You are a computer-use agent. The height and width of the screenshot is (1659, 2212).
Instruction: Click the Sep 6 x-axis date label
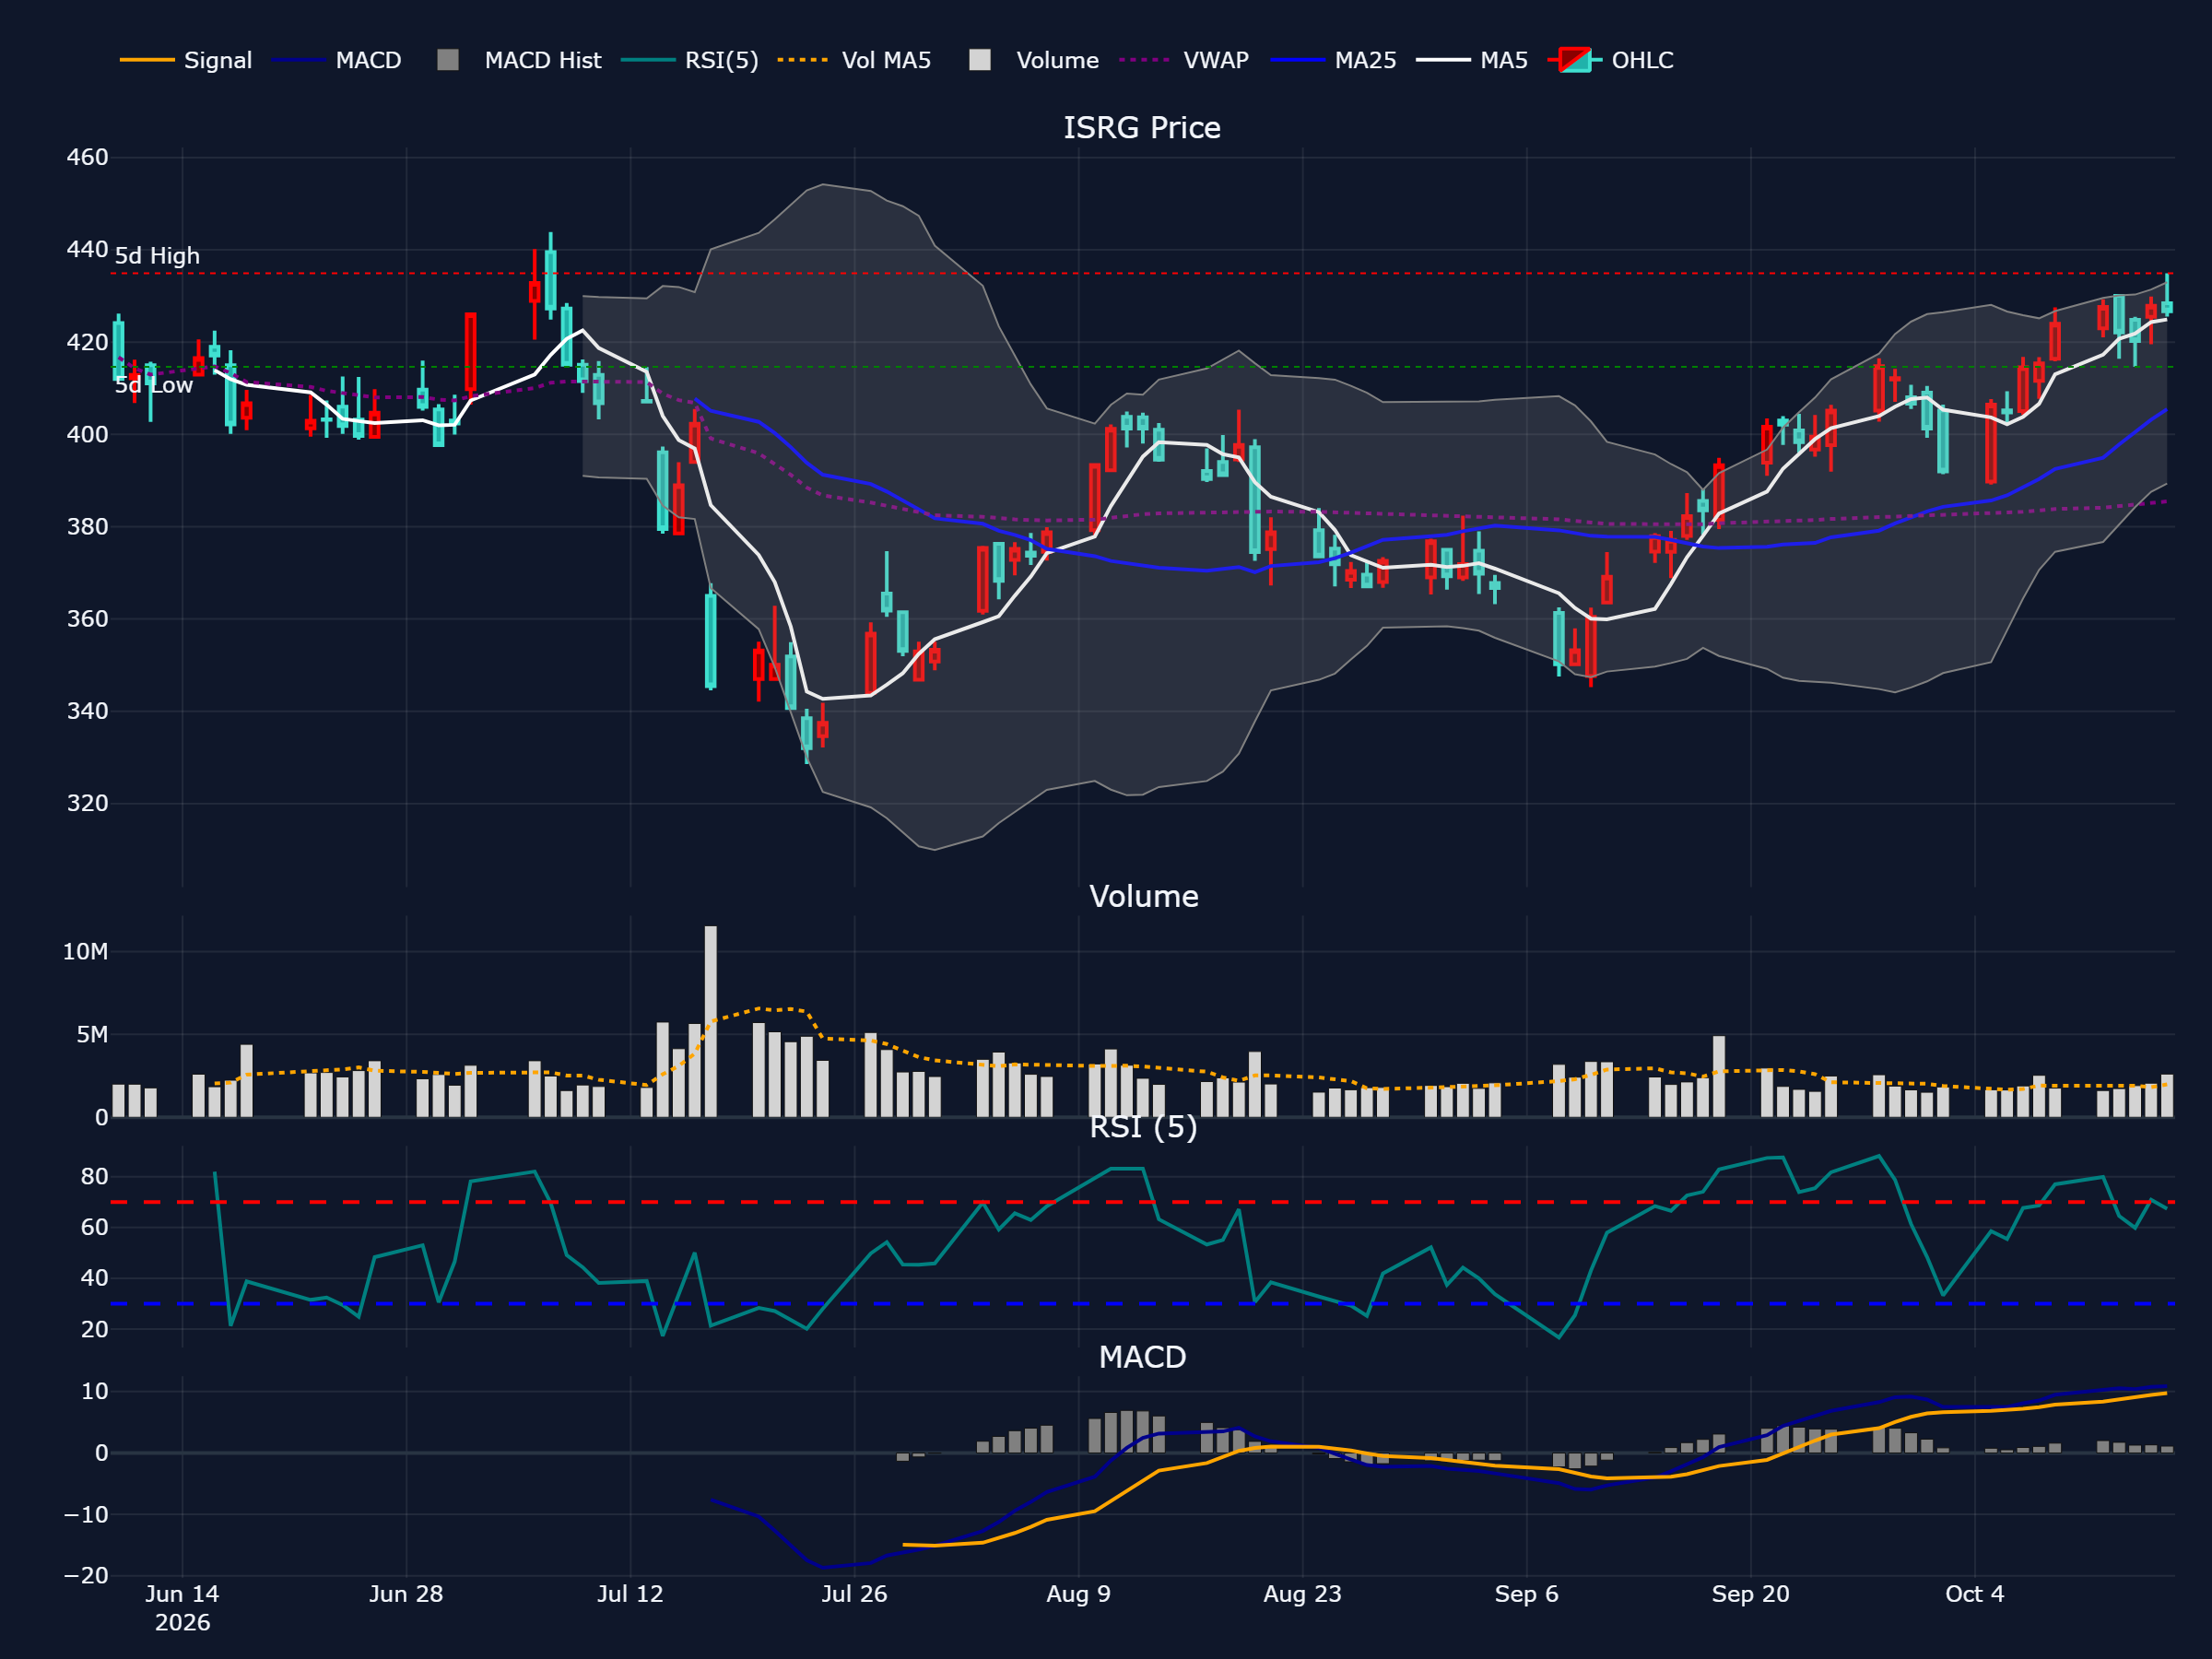(1526, 1594)
